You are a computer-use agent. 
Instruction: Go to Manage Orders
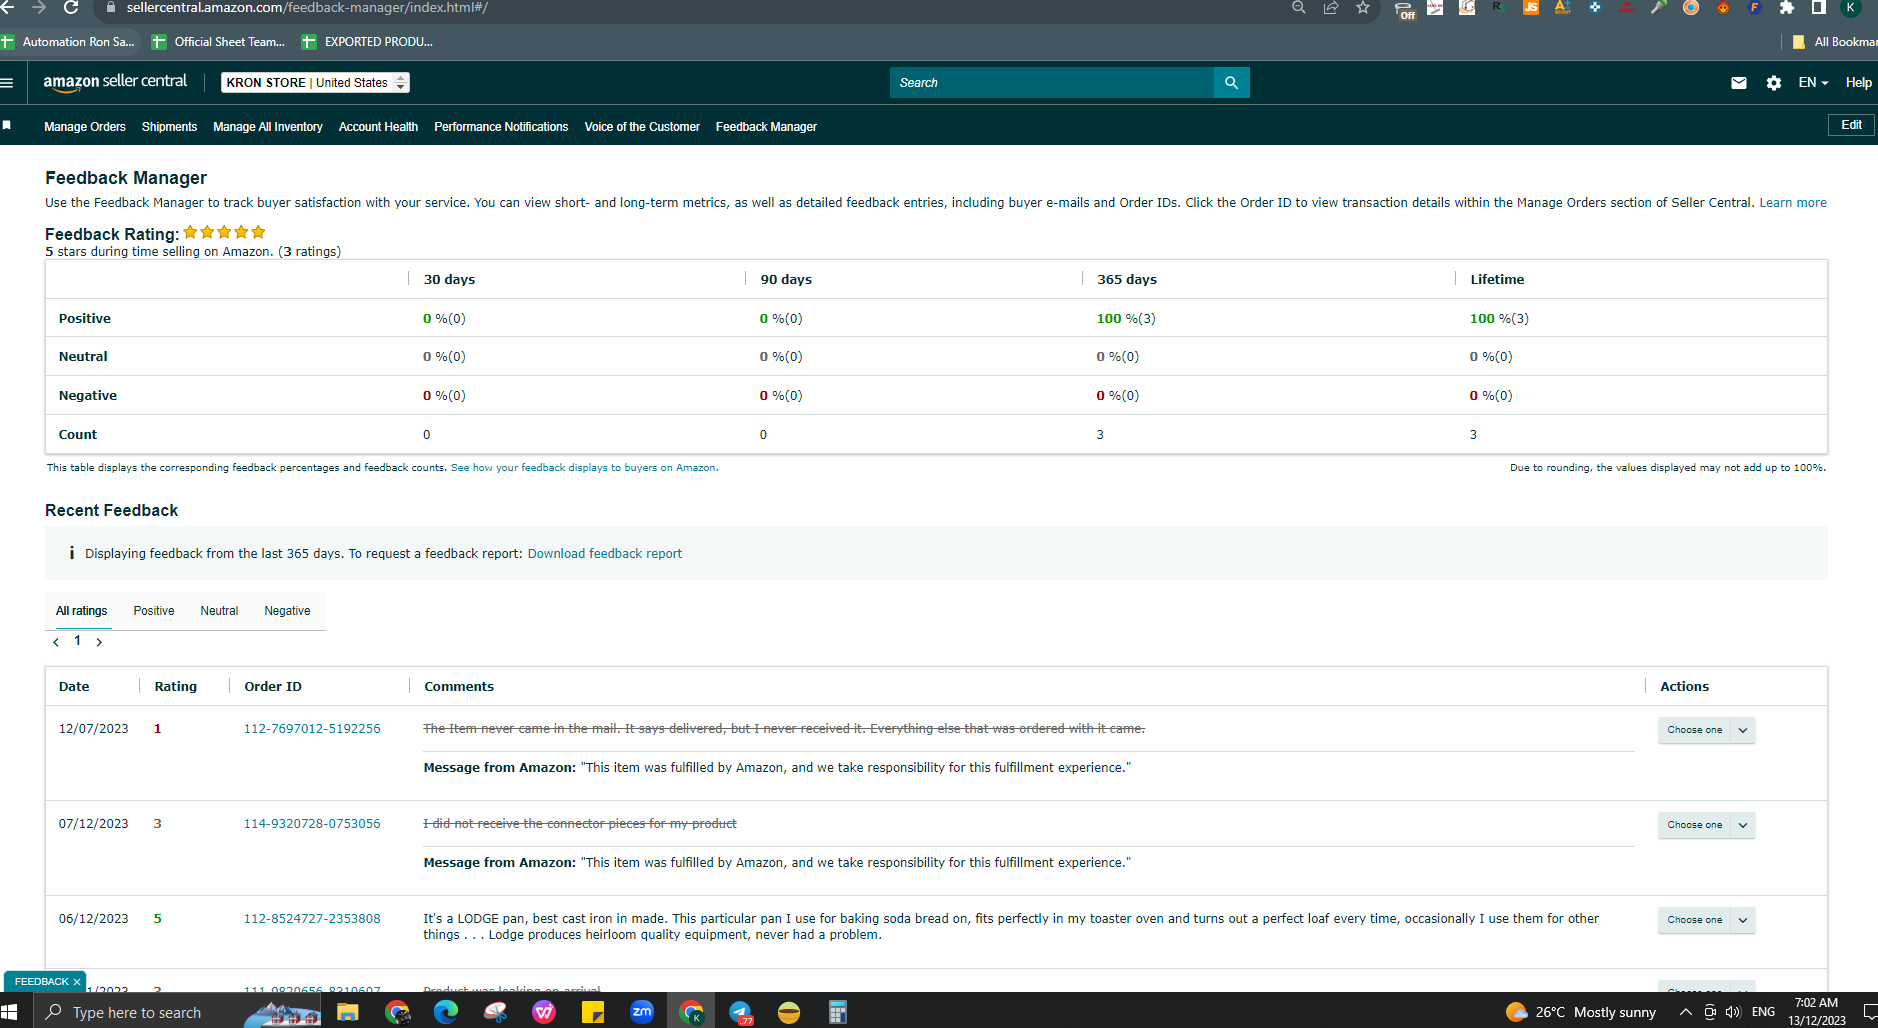point(85,127)
